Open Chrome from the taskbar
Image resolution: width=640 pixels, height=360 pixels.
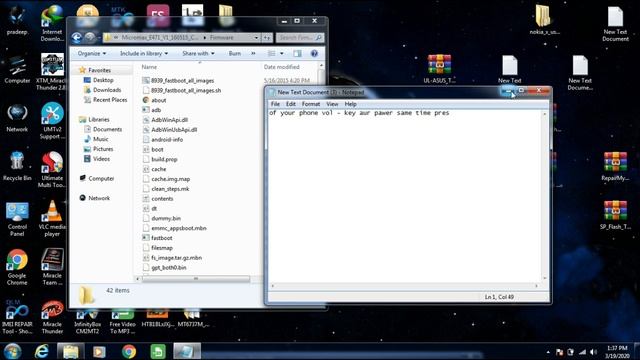pos(129,351)
